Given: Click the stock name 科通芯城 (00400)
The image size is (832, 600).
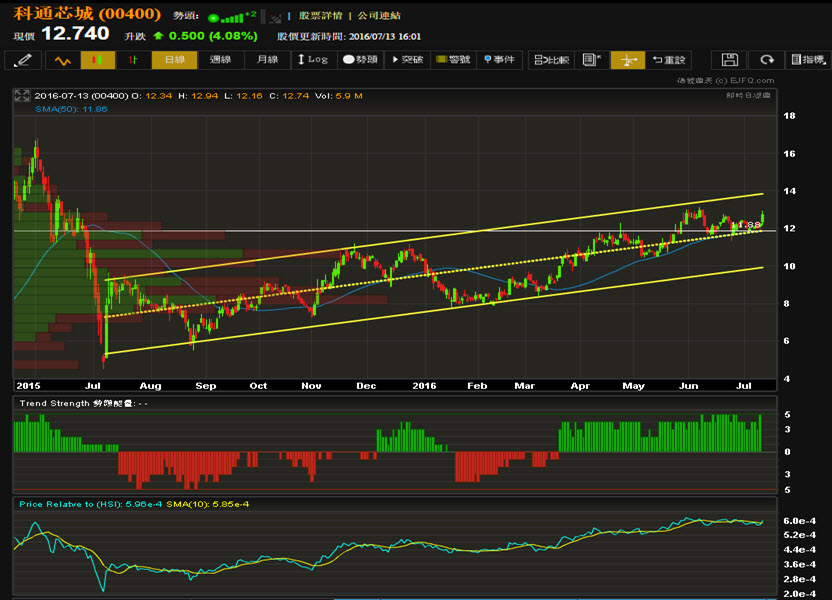Looking at the screenshot, I should pos(87,13).
